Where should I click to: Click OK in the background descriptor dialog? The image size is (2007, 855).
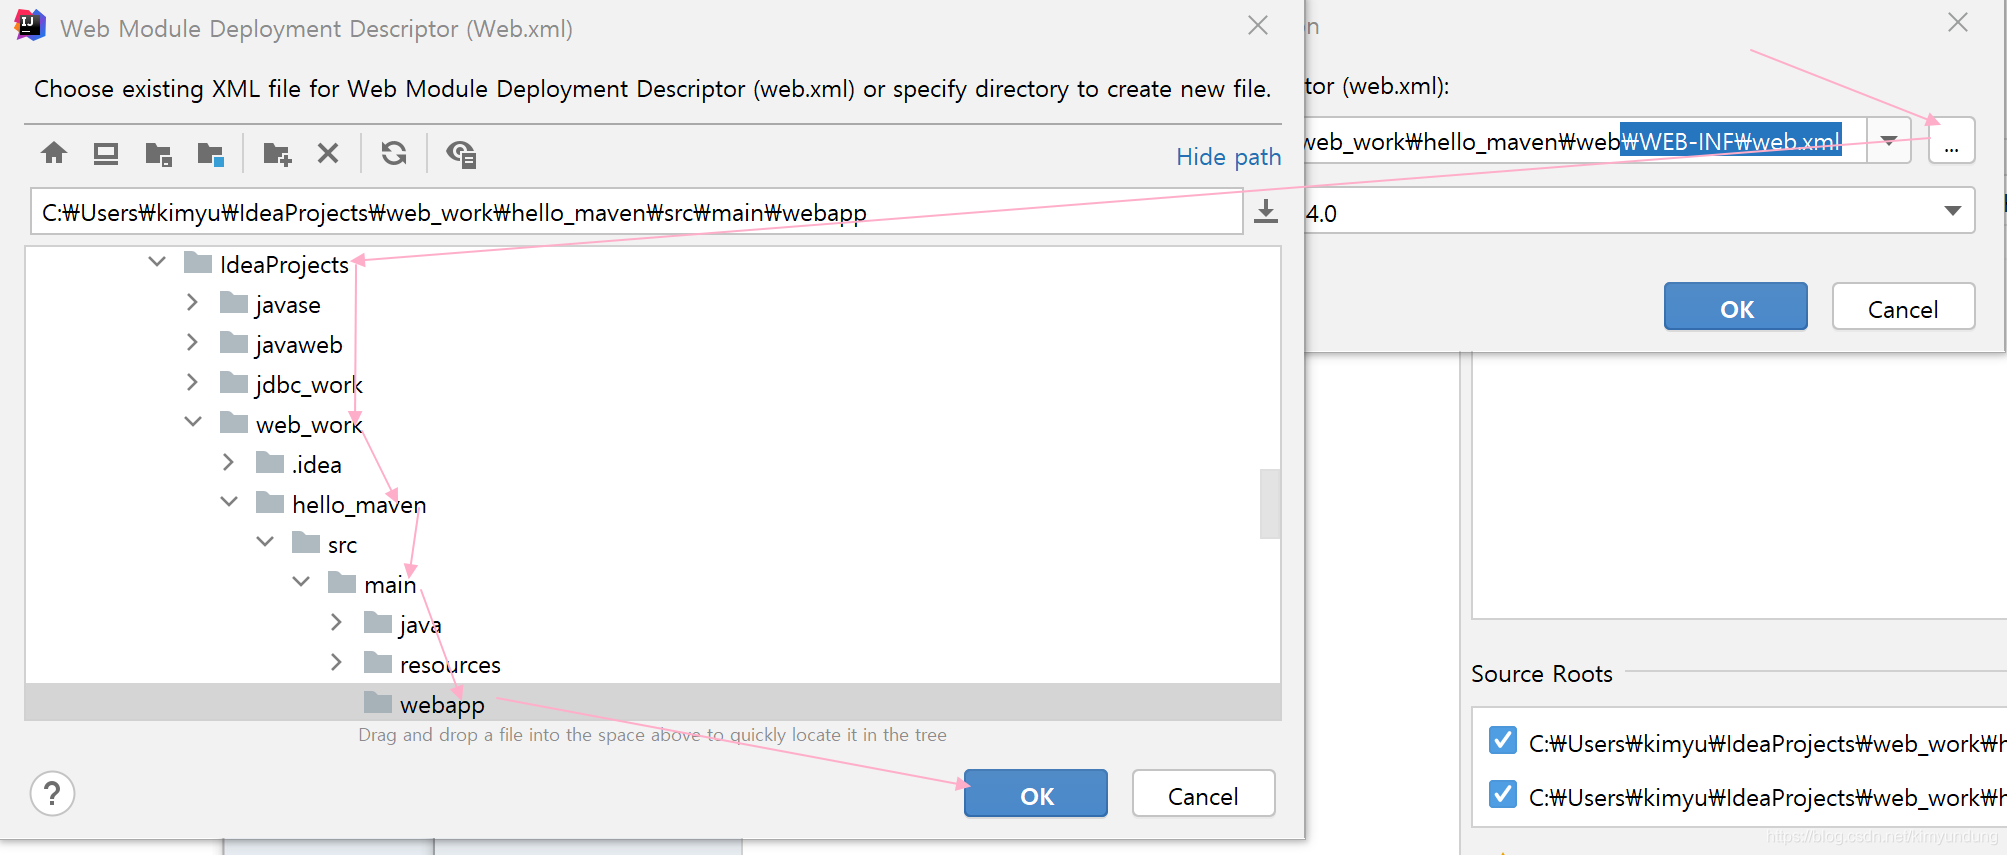tap(1736, 307)
